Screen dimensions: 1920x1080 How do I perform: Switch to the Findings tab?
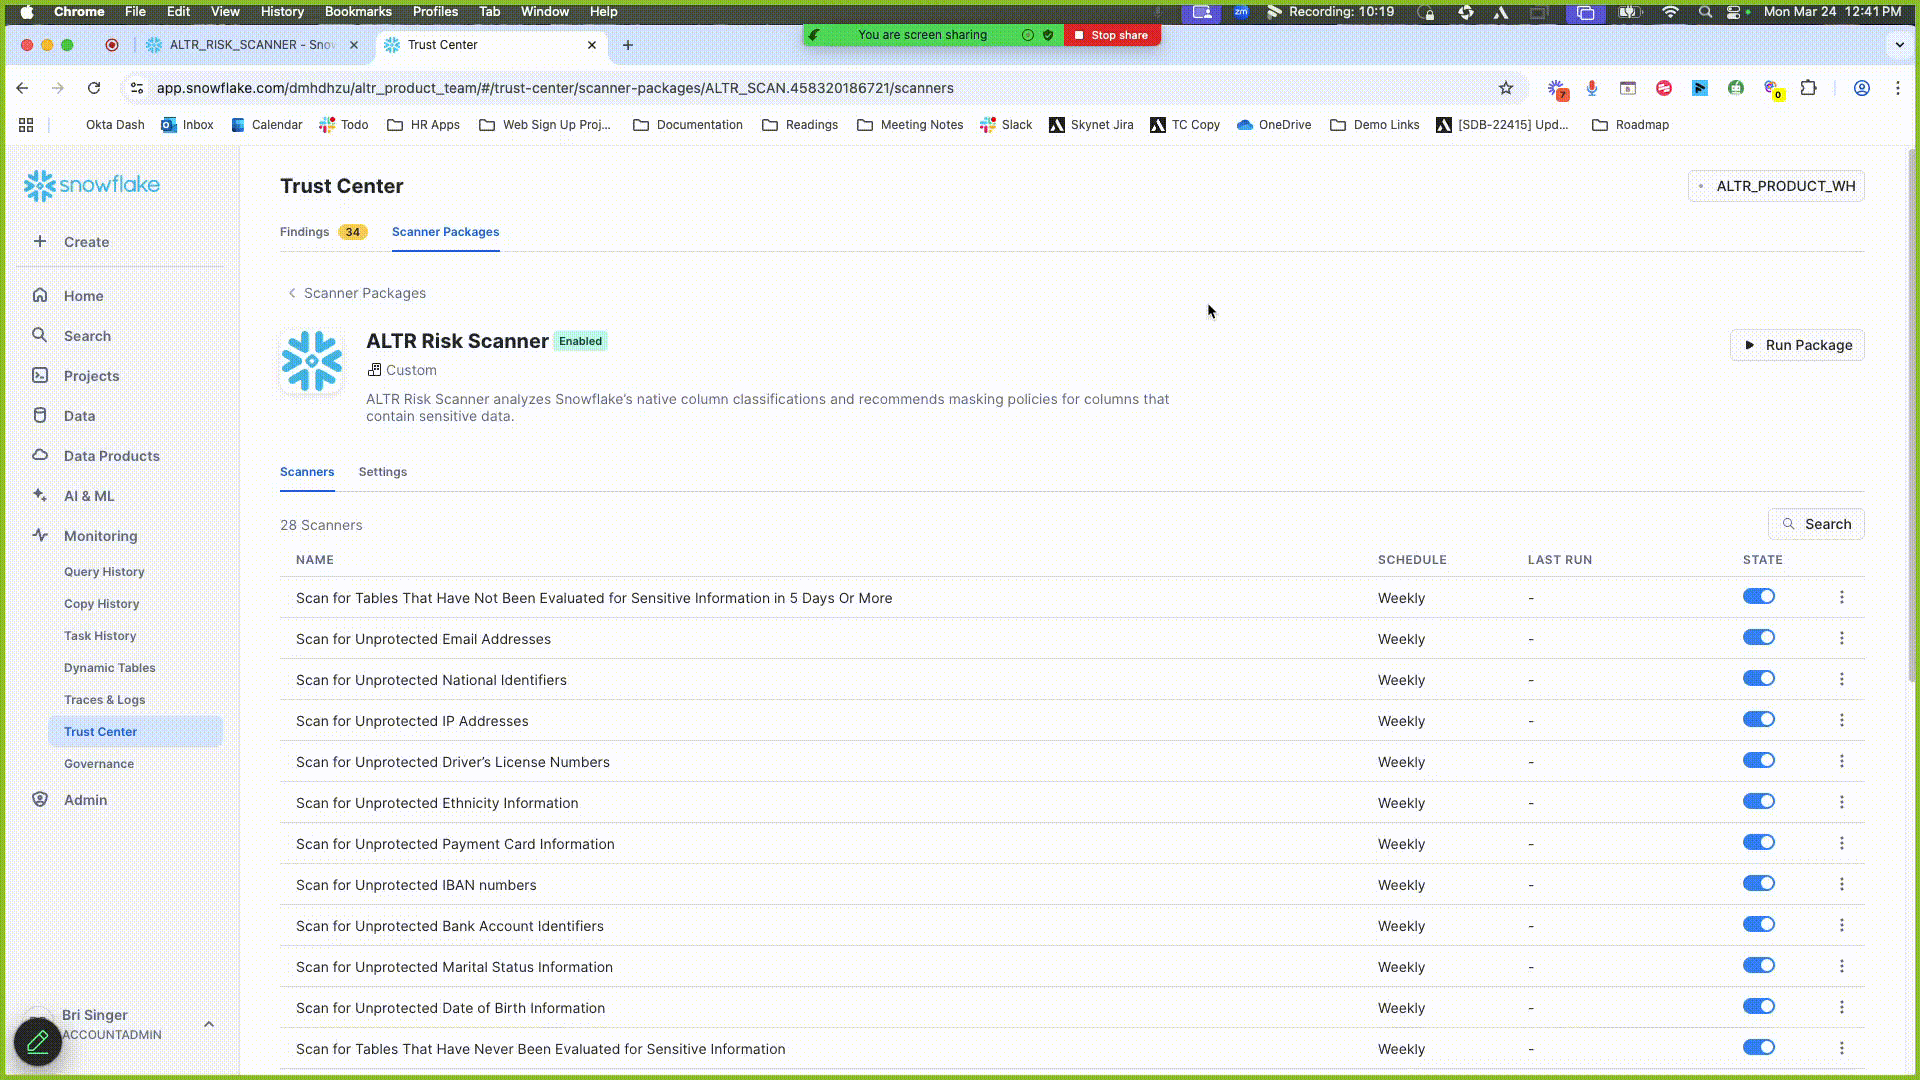click(x=304, y=232)
